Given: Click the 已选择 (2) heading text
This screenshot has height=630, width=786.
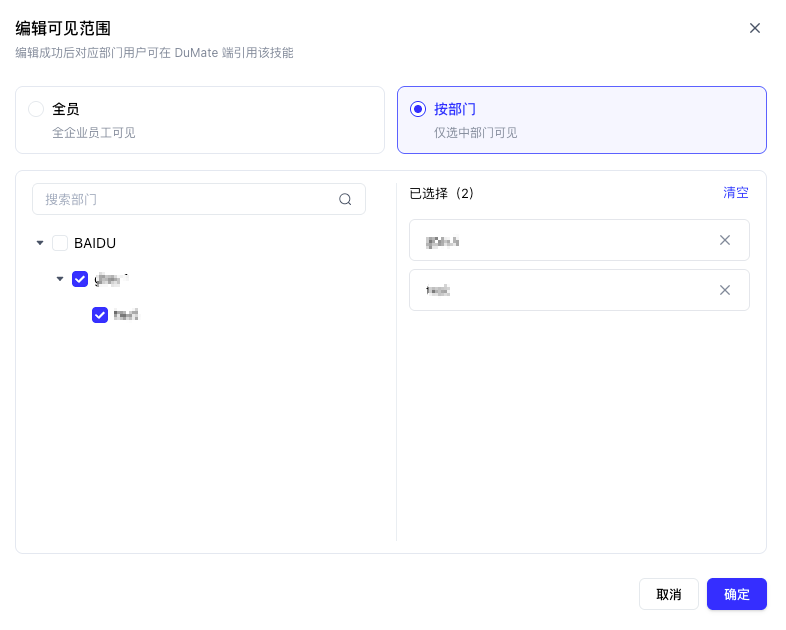Looking at the screenshot, I should [x=441, y=193].
